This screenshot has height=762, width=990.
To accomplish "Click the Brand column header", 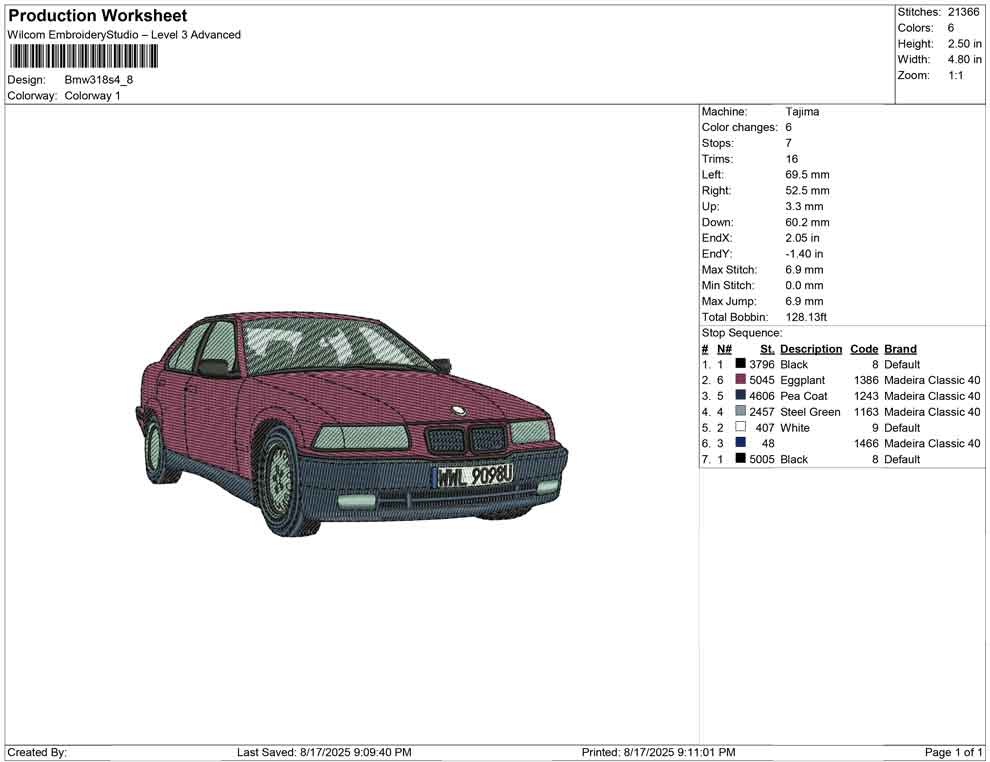I will 900,349.
